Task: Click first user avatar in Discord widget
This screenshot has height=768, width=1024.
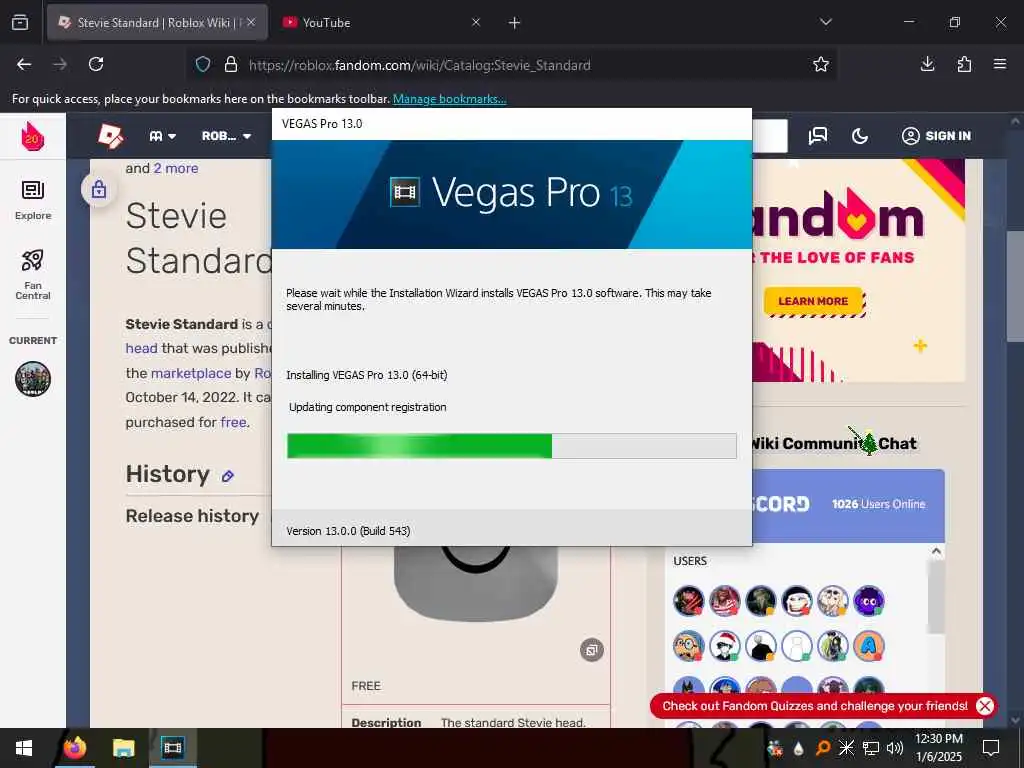Action: pyautogui.click(x=688, y=601)
